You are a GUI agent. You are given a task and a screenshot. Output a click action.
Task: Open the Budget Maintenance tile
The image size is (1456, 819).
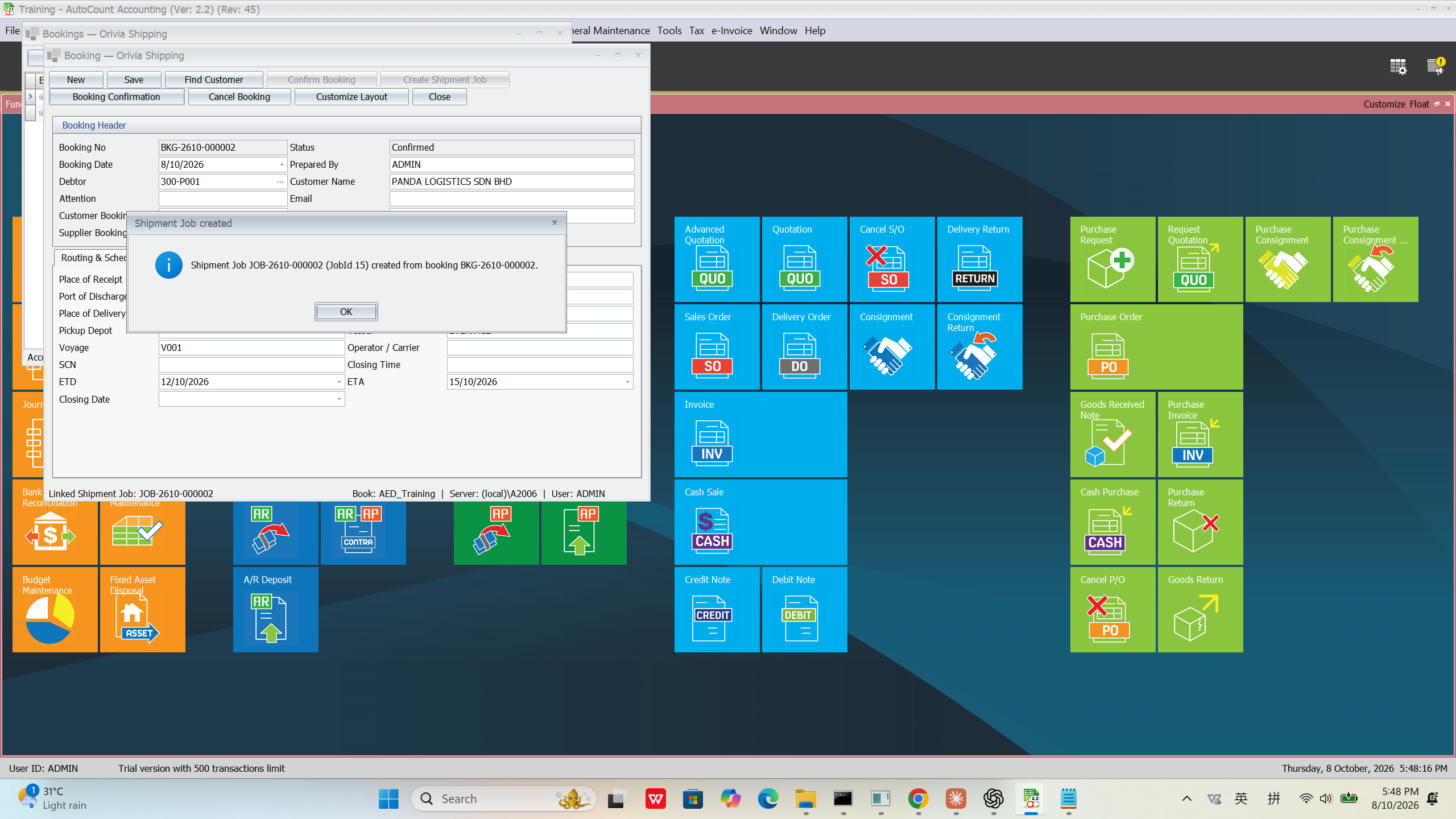tap(55, 609)
